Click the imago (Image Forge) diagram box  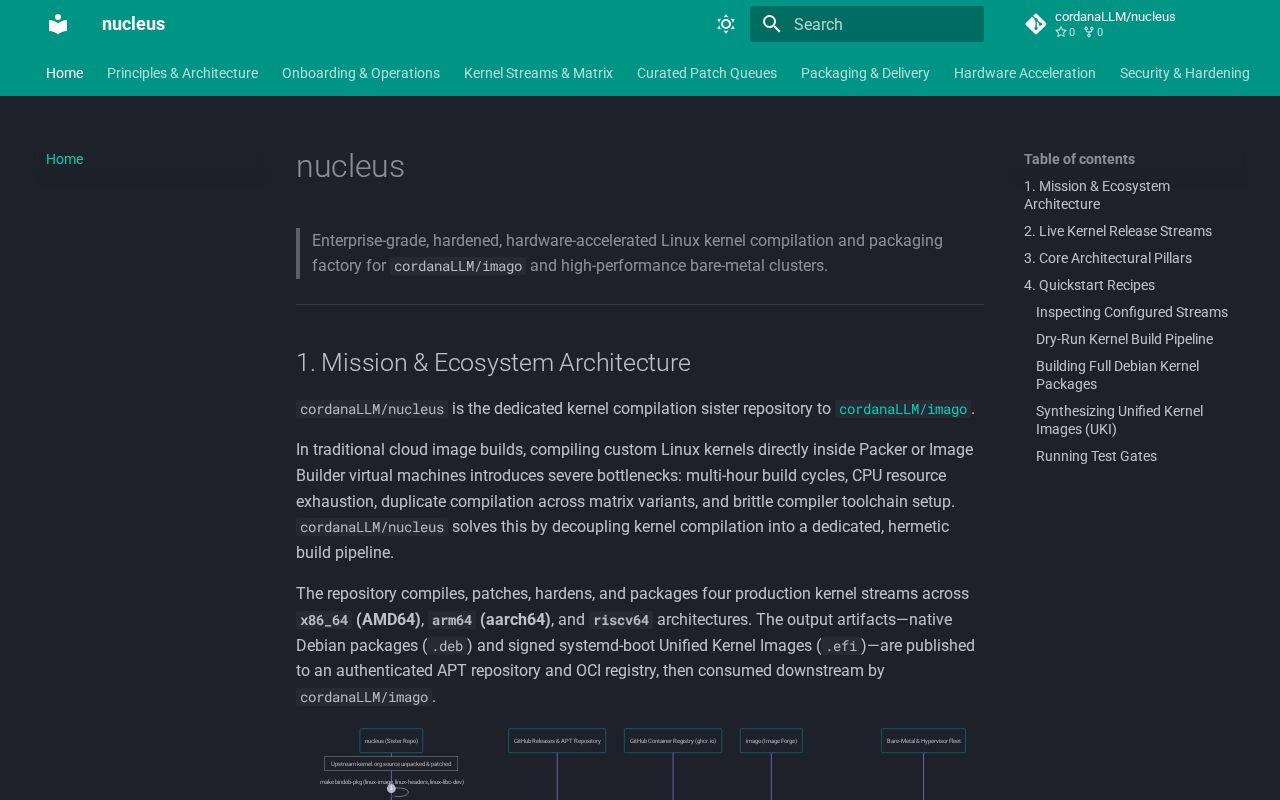coord(771,741)
